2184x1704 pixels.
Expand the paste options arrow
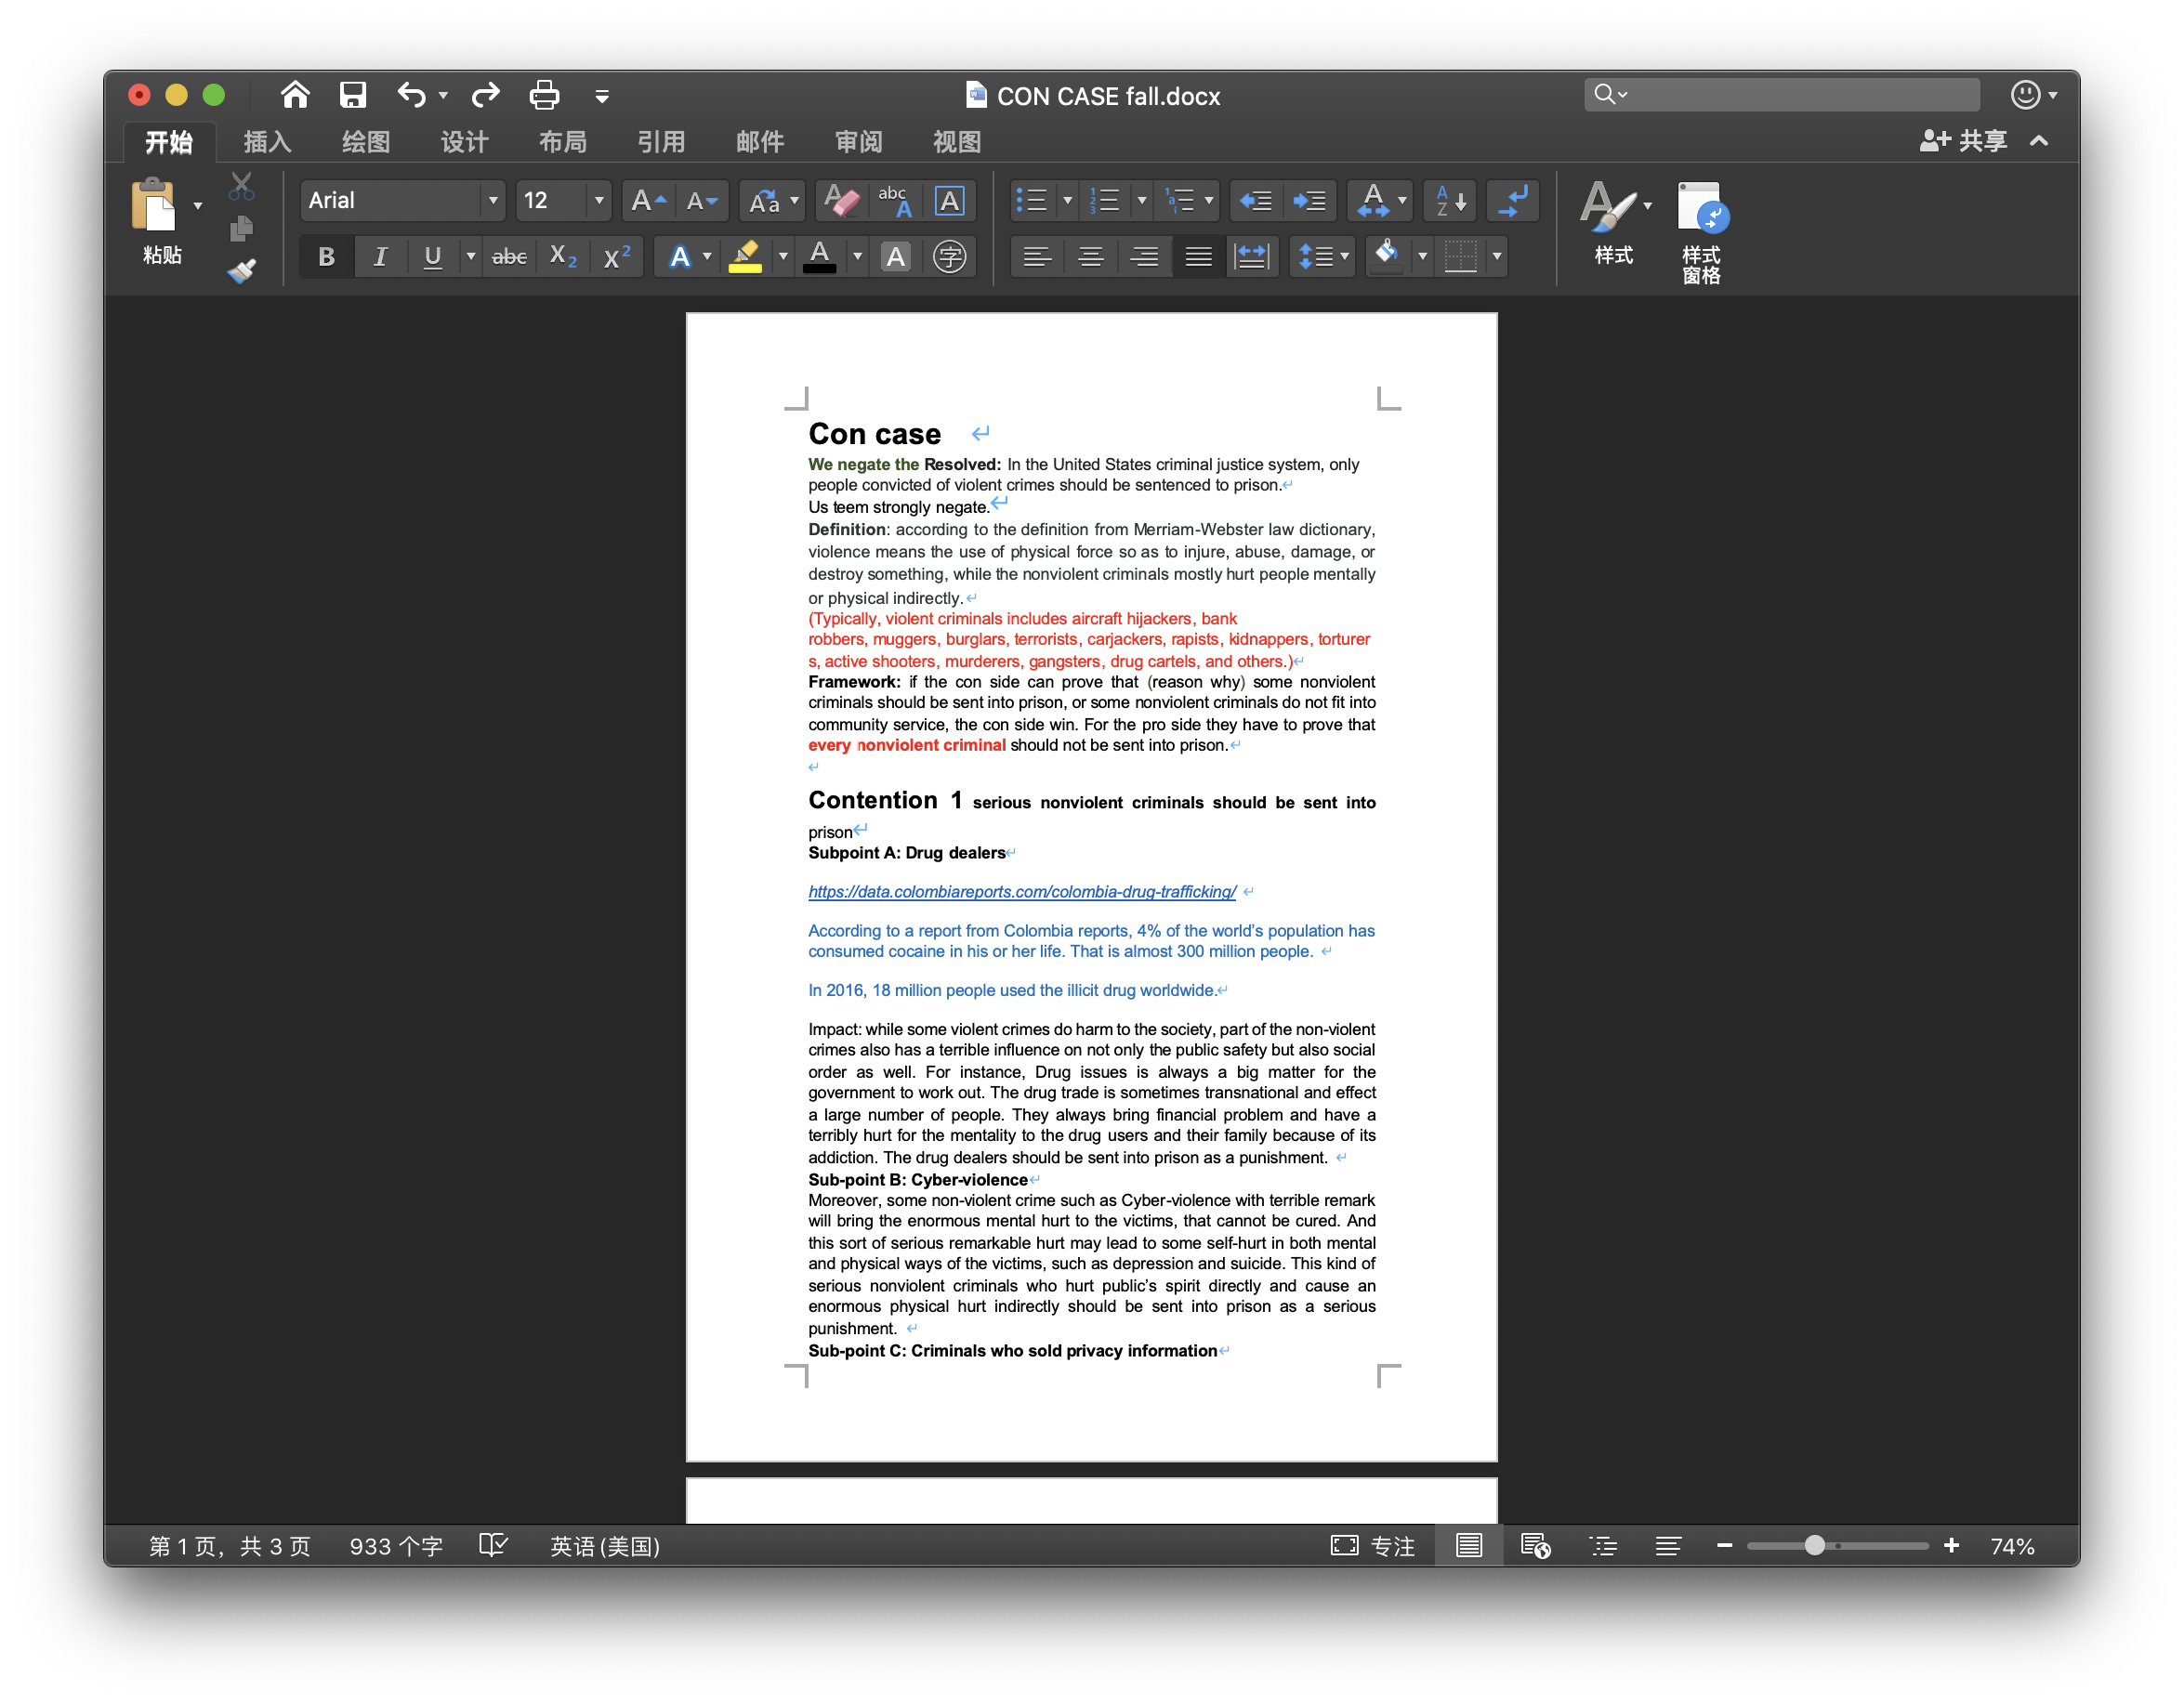[x=197, y=206]
